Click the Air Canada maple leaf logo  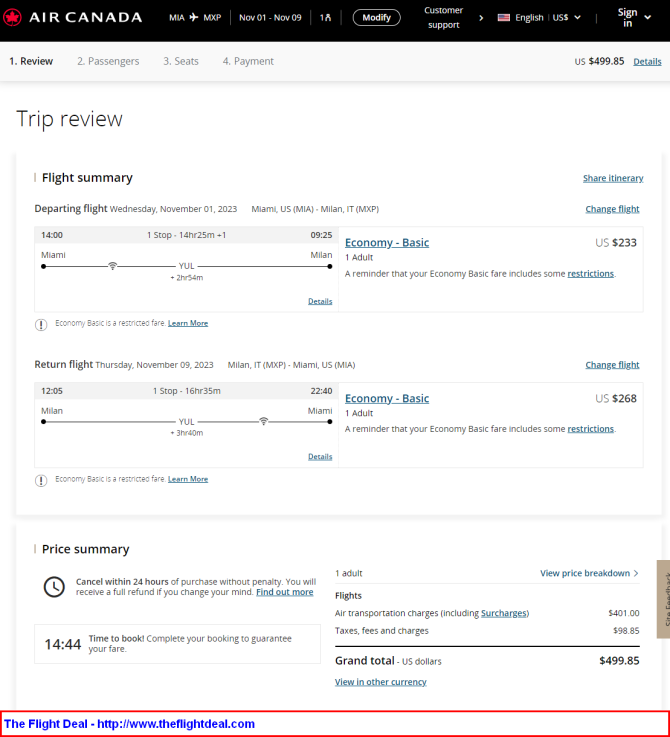[x=12, y=18]
